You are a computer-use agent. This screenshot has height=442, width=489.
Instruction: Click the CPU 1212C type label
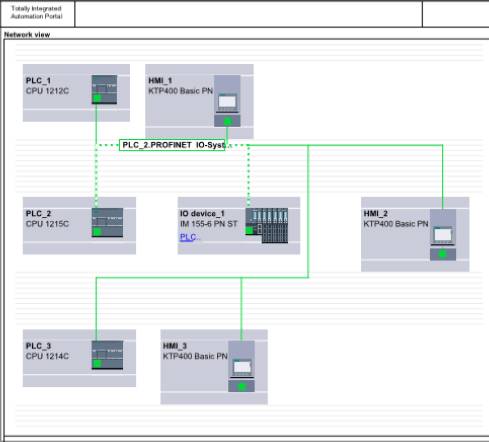click(x=47, y=91)
